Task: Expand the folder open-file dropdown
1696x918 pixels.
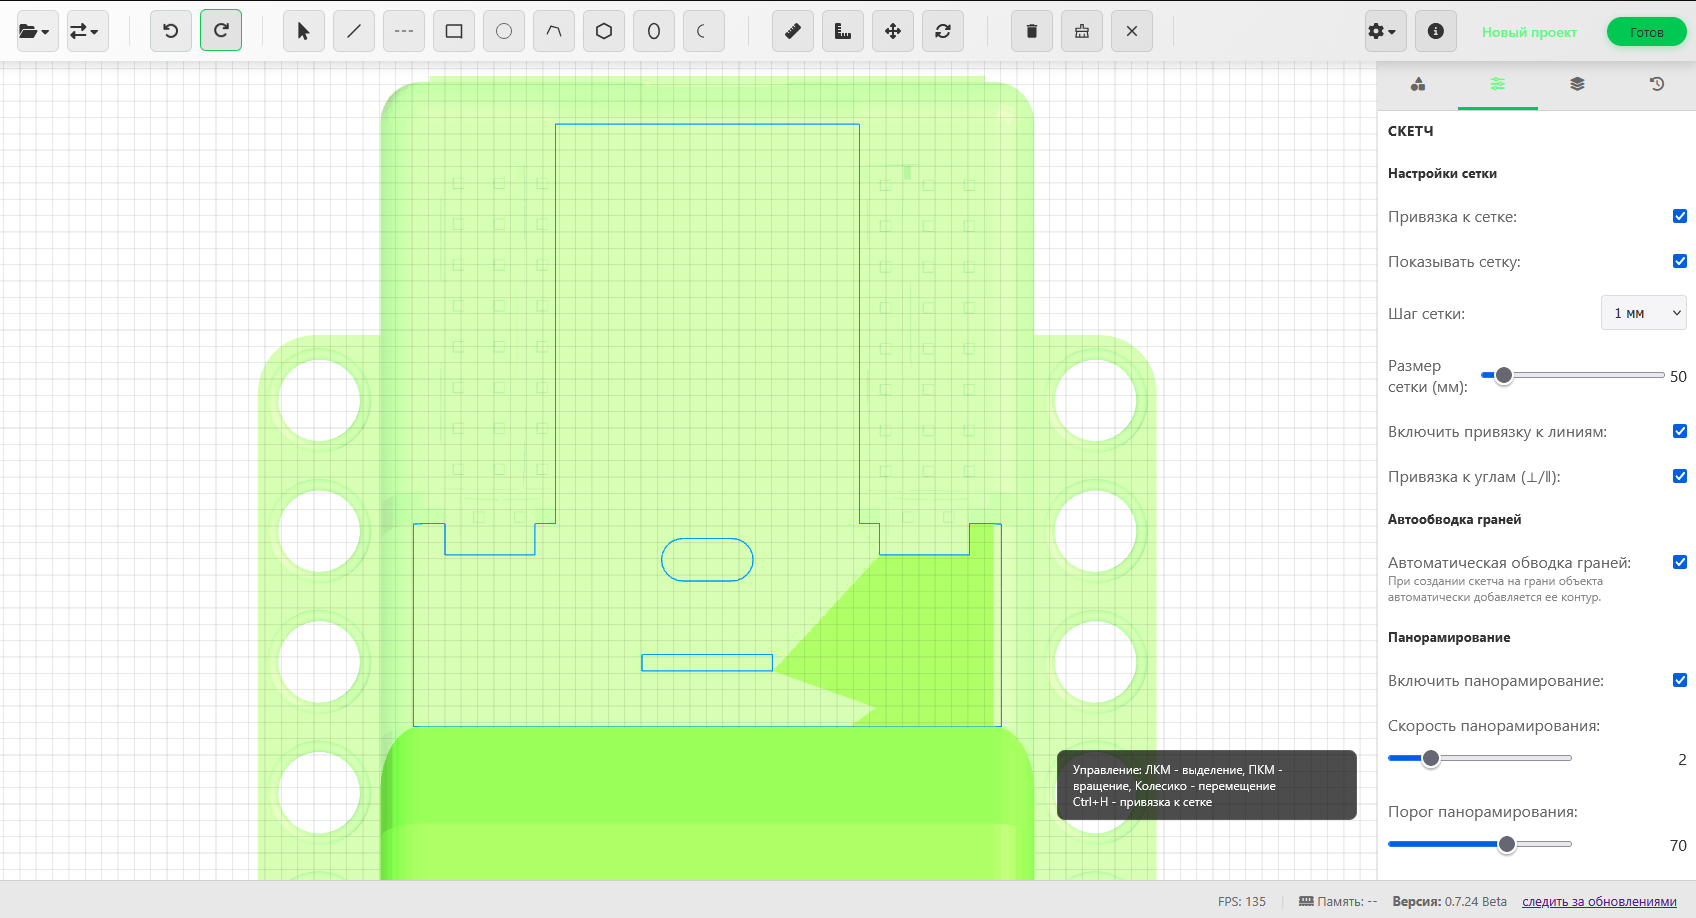Action: (x=35, y=31)
